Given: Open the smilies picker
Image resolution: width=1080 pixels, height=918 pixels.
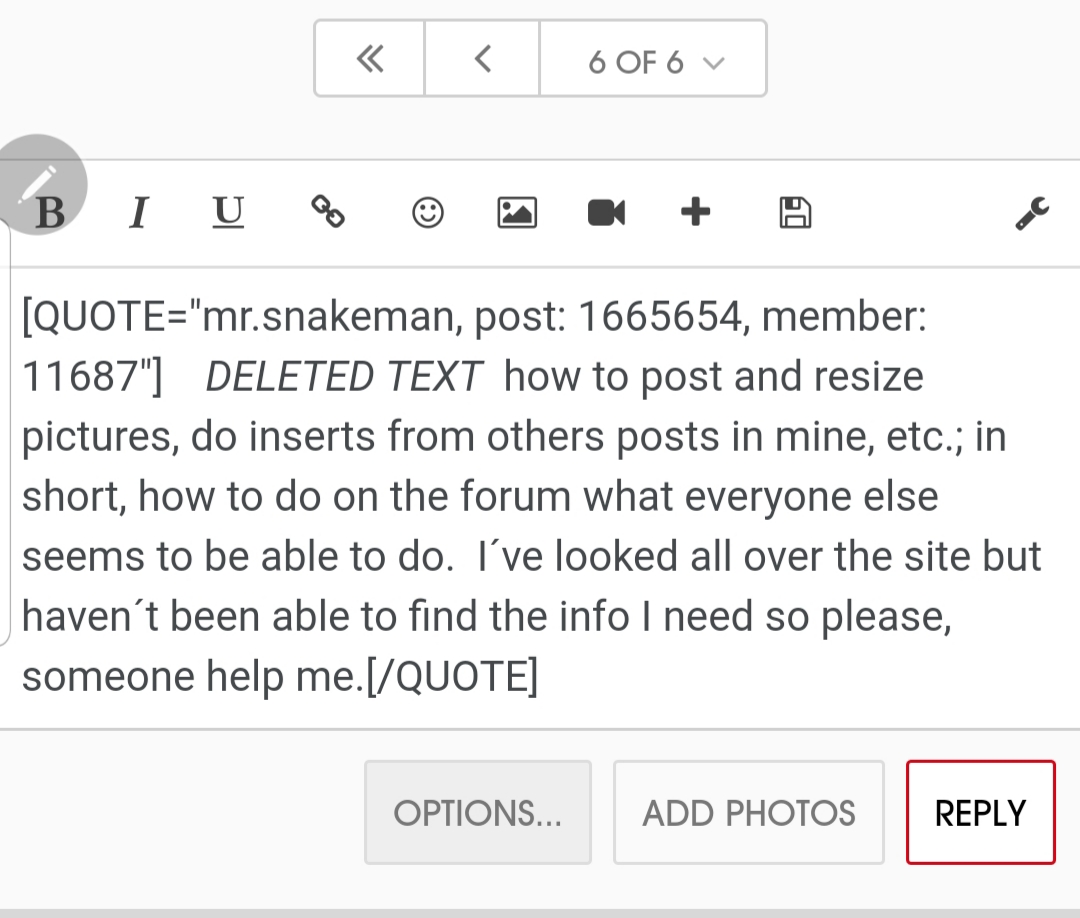Looking at the screenshot, I should tap(428, 212).
